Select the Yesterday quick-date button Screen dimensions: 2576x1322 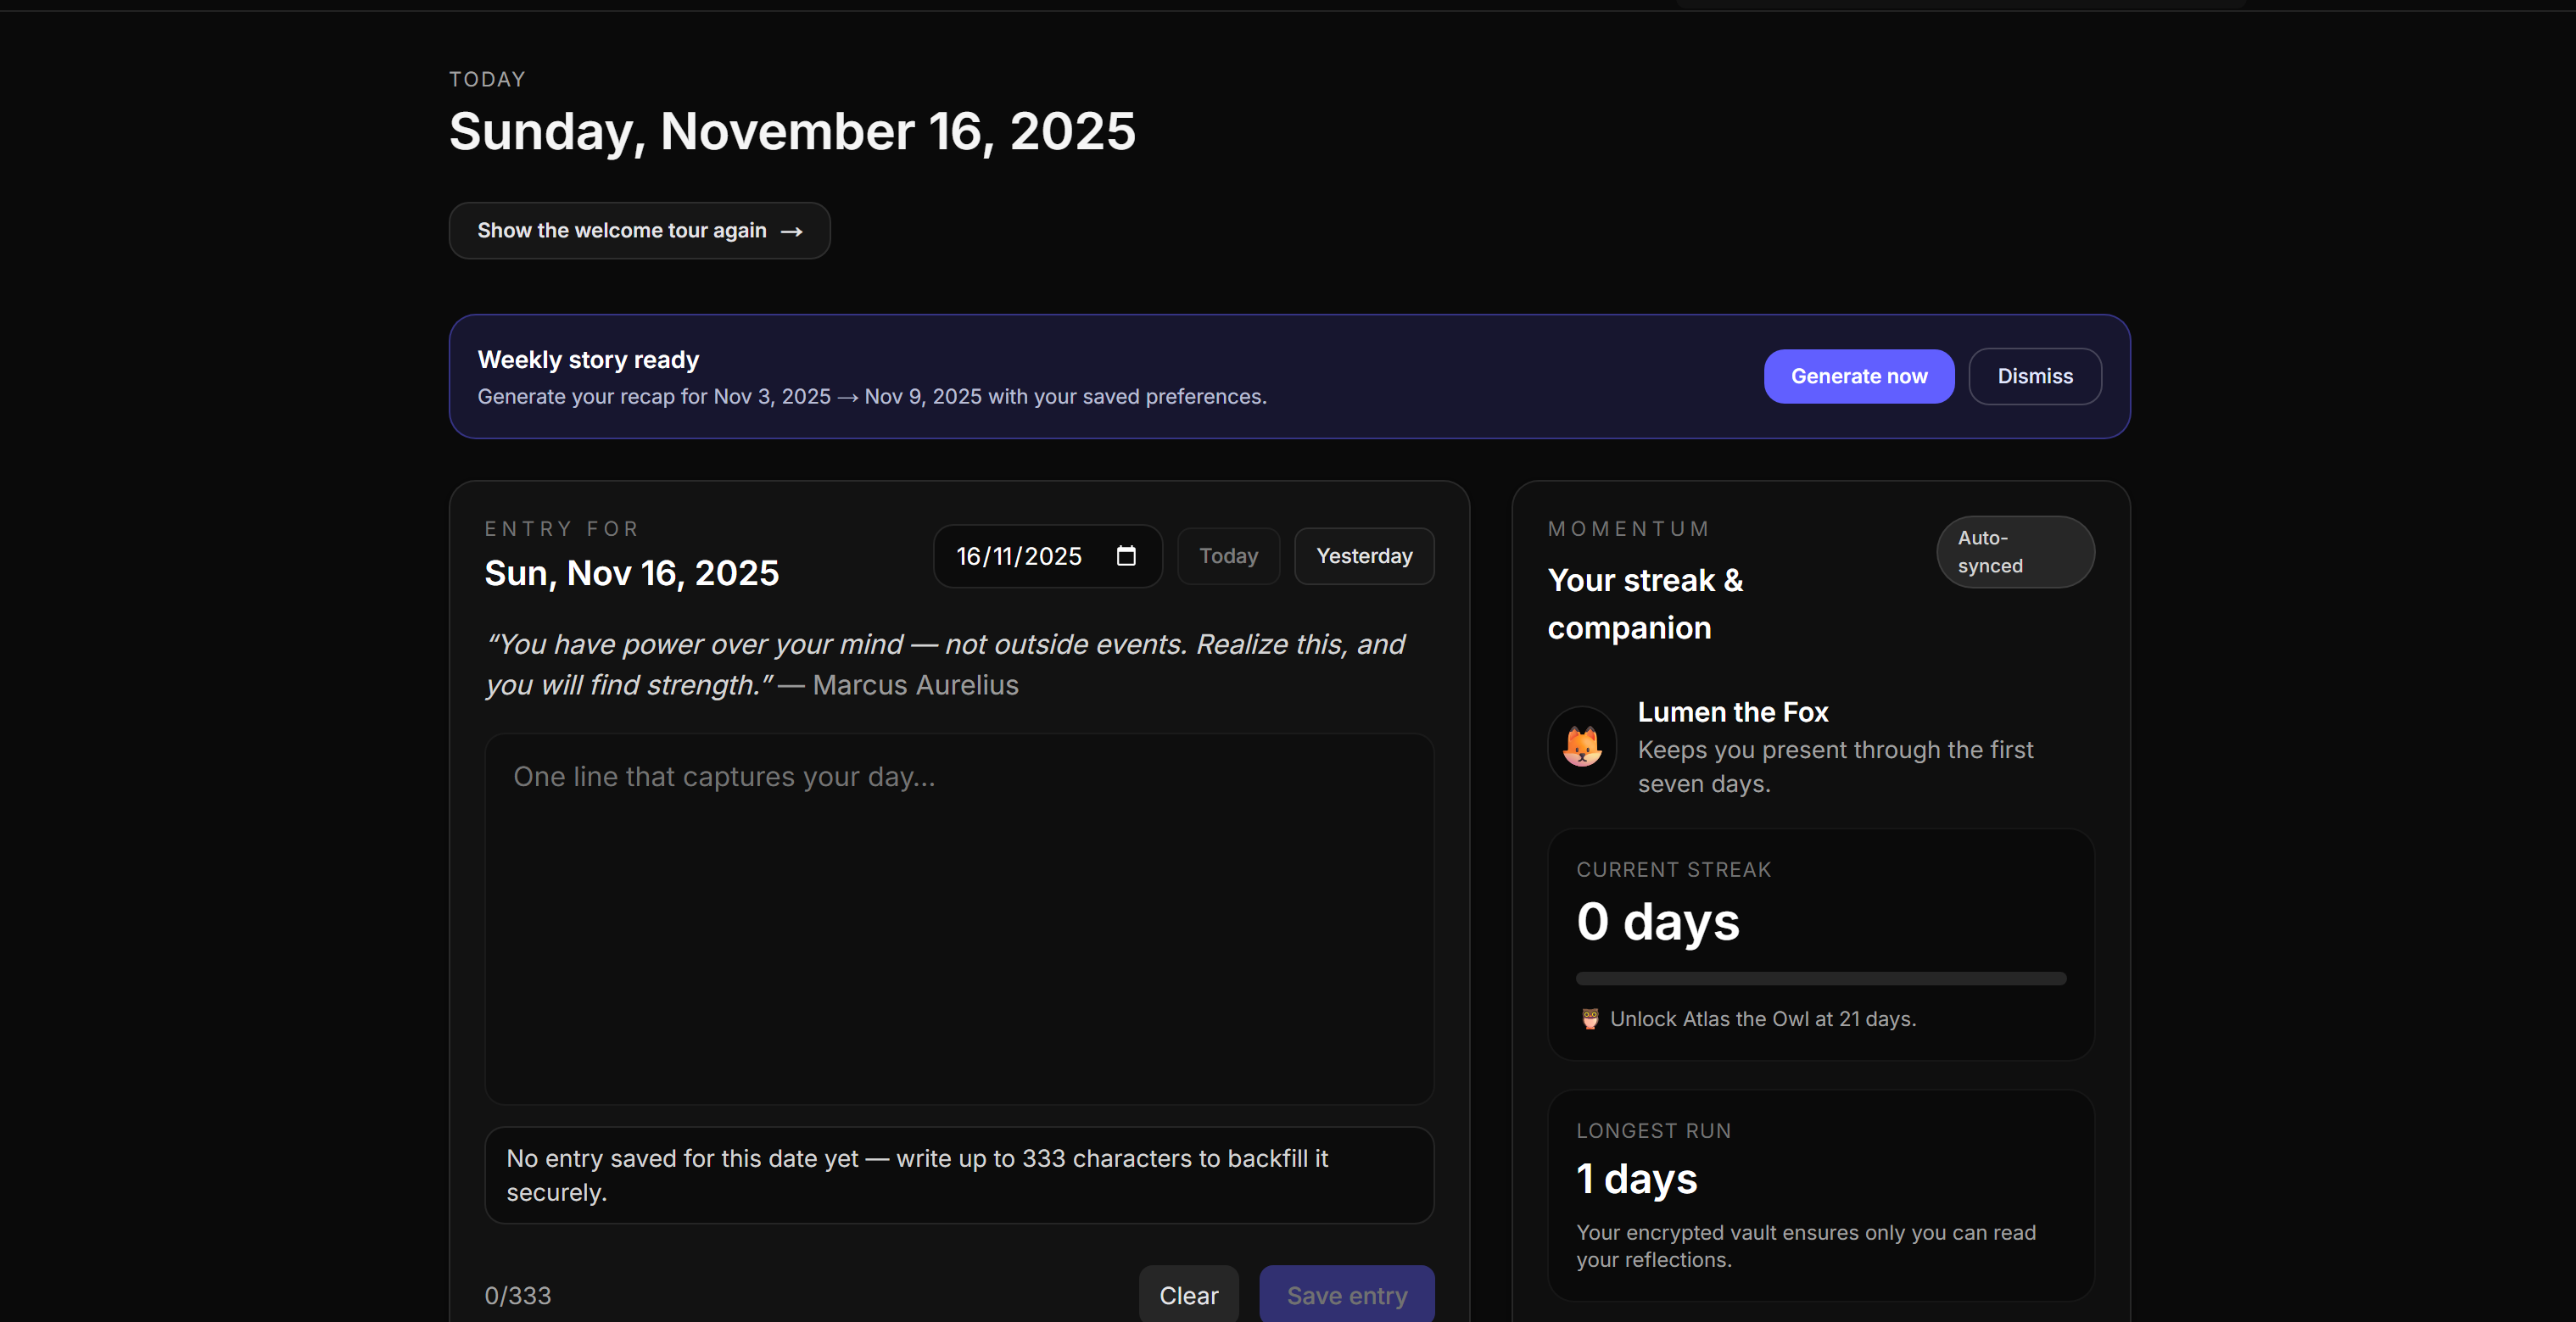[x=1363, y=556]
